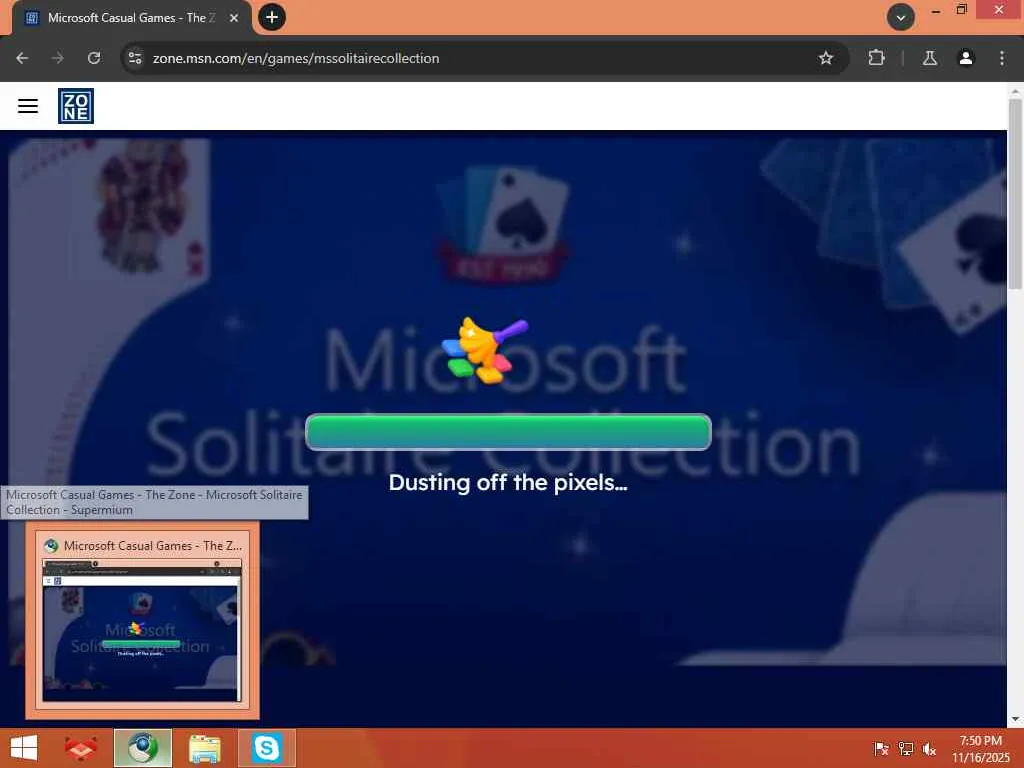Screen dimensions: 1024x768
Task: Open the hamburger menu on Zone site
Action: point(27,106)
